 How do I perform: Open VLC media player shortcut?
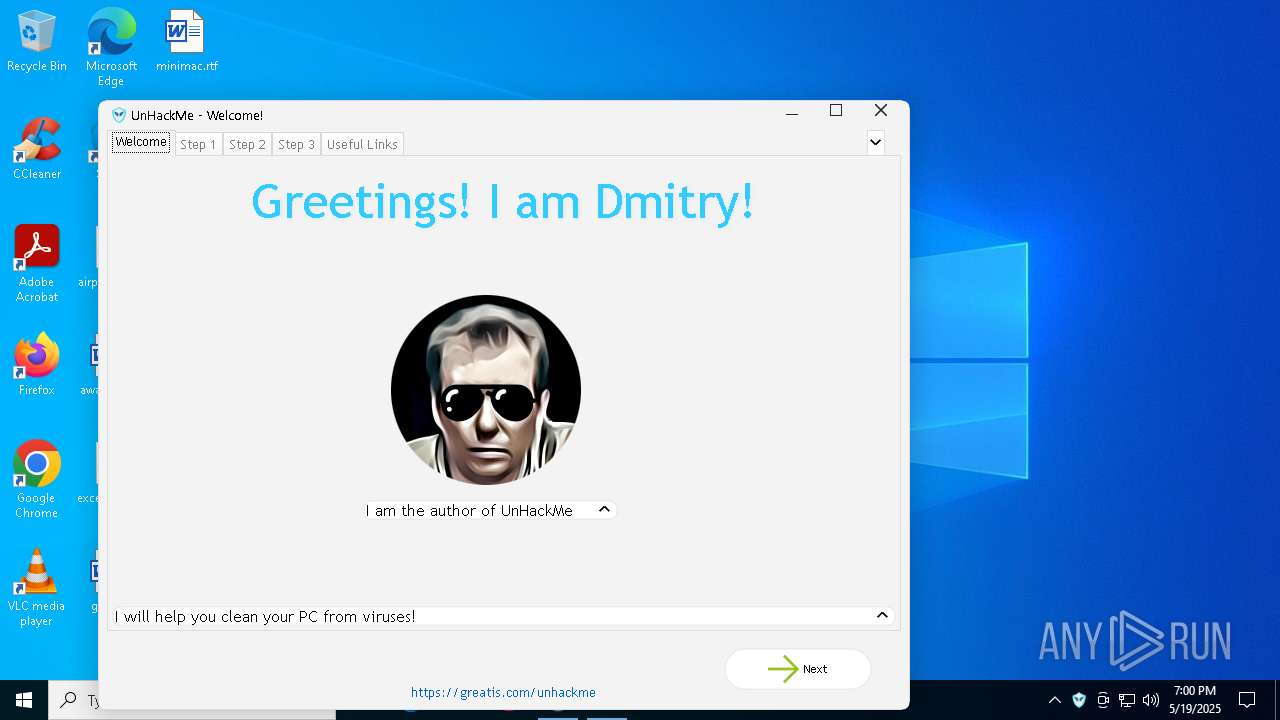click(37, 588)
